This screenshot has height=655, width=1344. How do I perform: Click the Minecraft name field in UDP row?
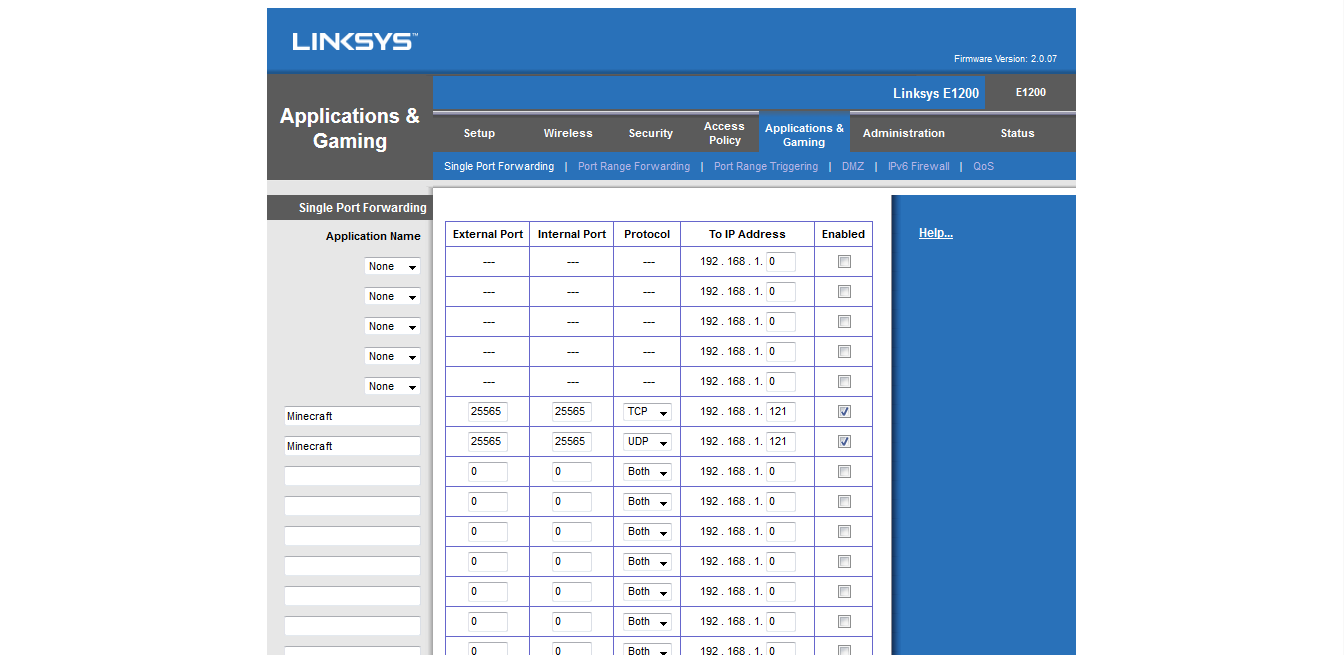click(x=352, y=446)
